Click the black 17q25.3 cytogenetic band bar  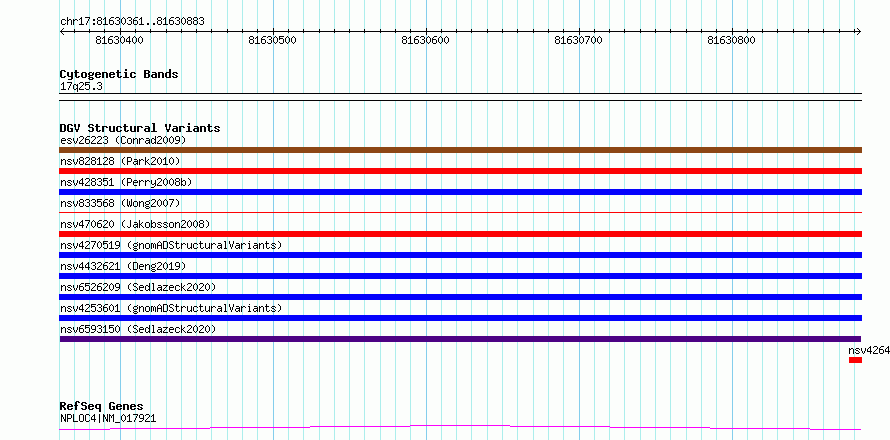(x=461, y=97)
